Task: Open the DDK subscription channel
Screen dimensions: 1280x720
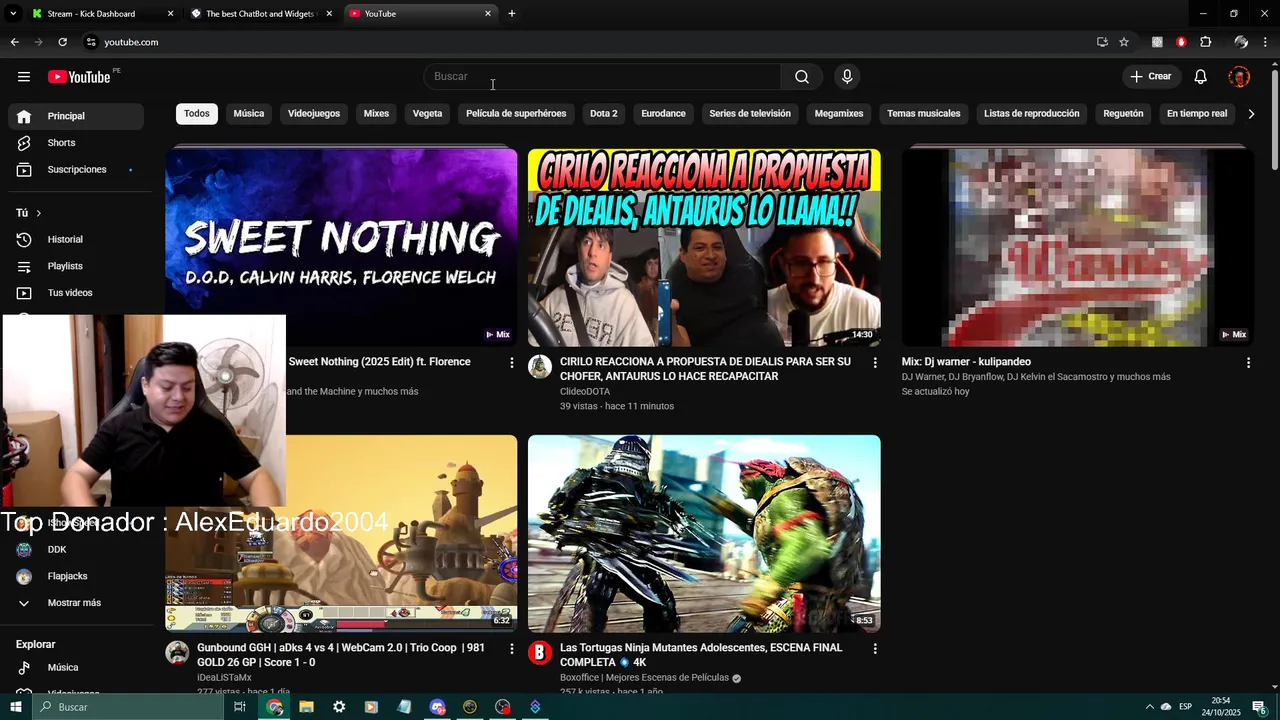Action: (76, 550)
